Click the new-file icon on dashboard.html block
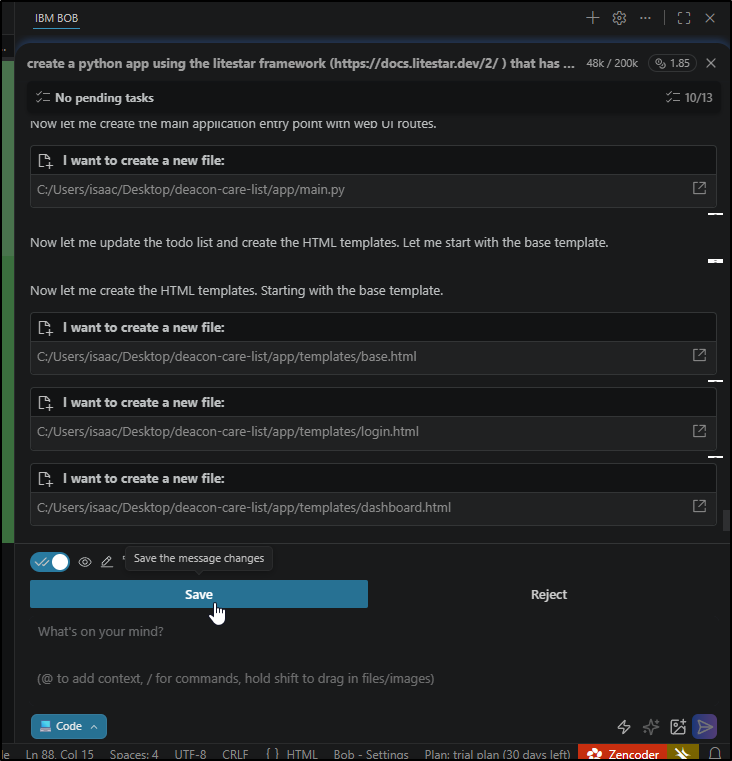The height and width of the screenshot is (761, 732). coord(45,479)
